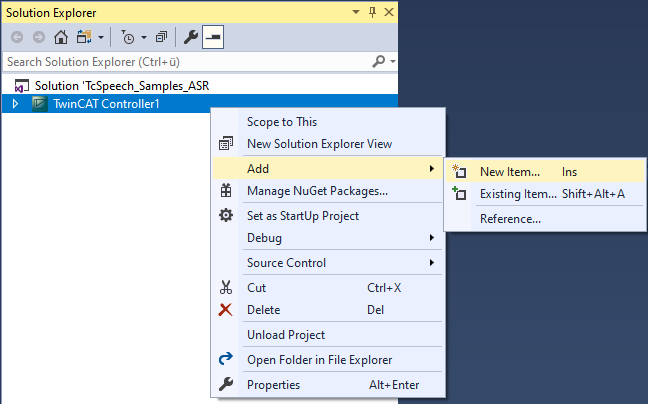
Task: Choose Open Folder in File Explorer
Action: (319, 360)
